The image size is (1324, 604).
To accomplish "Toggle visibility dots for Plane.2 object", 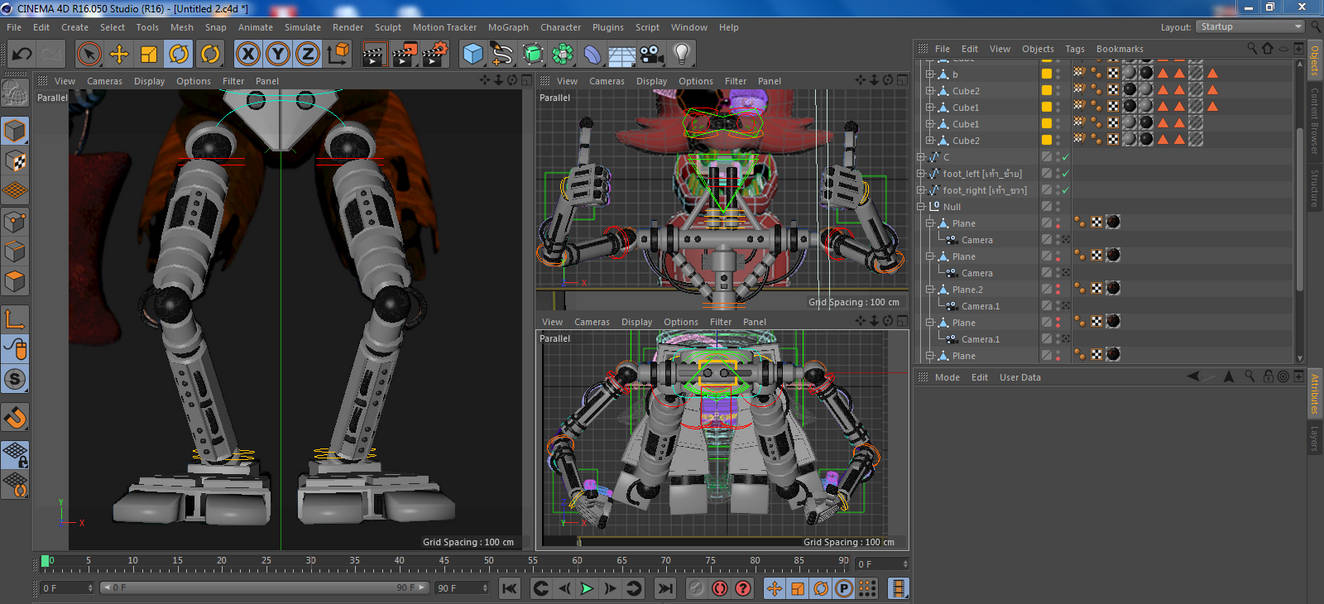I will (1058, 290).
